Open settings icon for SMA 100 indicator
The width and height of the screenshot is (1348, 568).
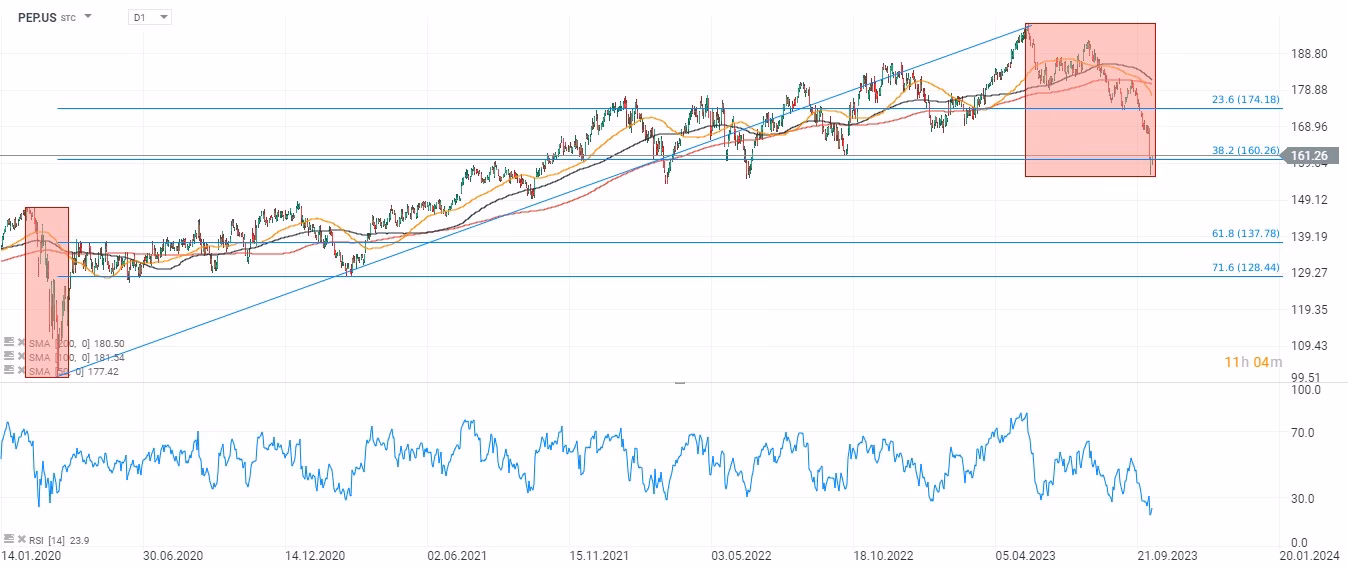coord(9,356)
